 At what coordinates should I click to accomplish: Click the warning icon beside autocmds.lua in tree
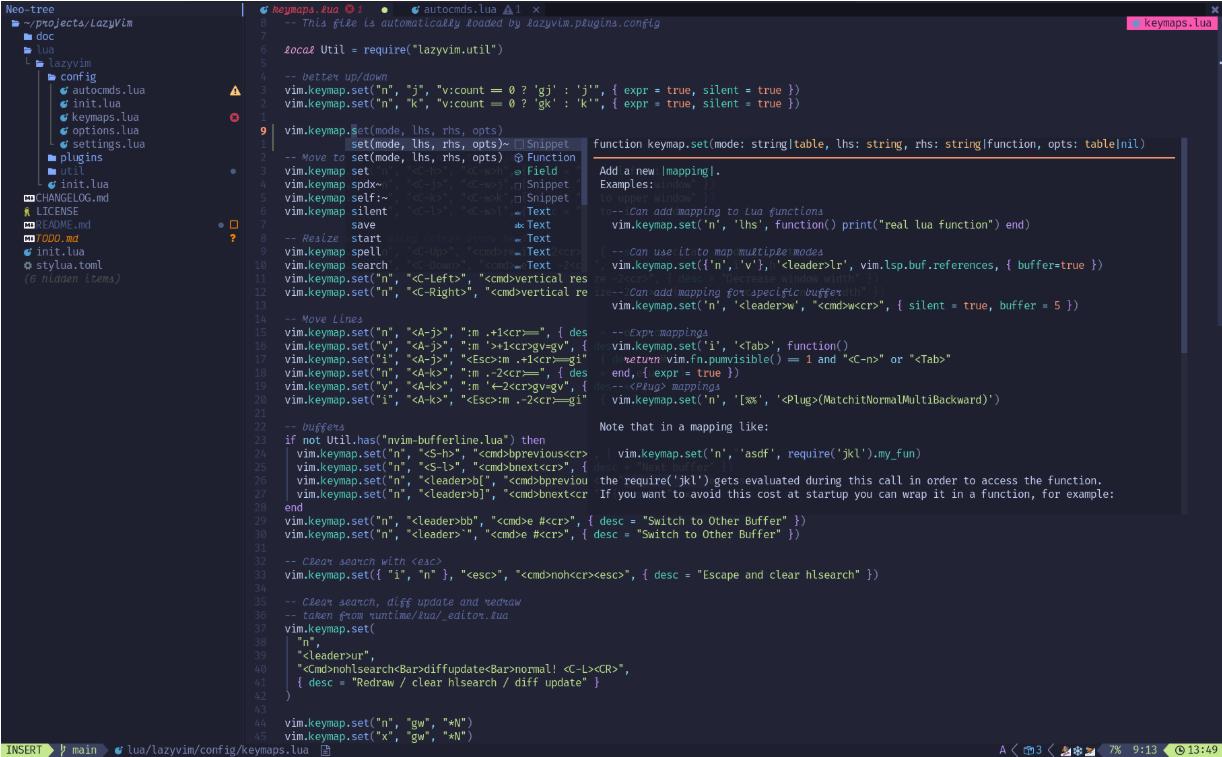coord(235,90)
